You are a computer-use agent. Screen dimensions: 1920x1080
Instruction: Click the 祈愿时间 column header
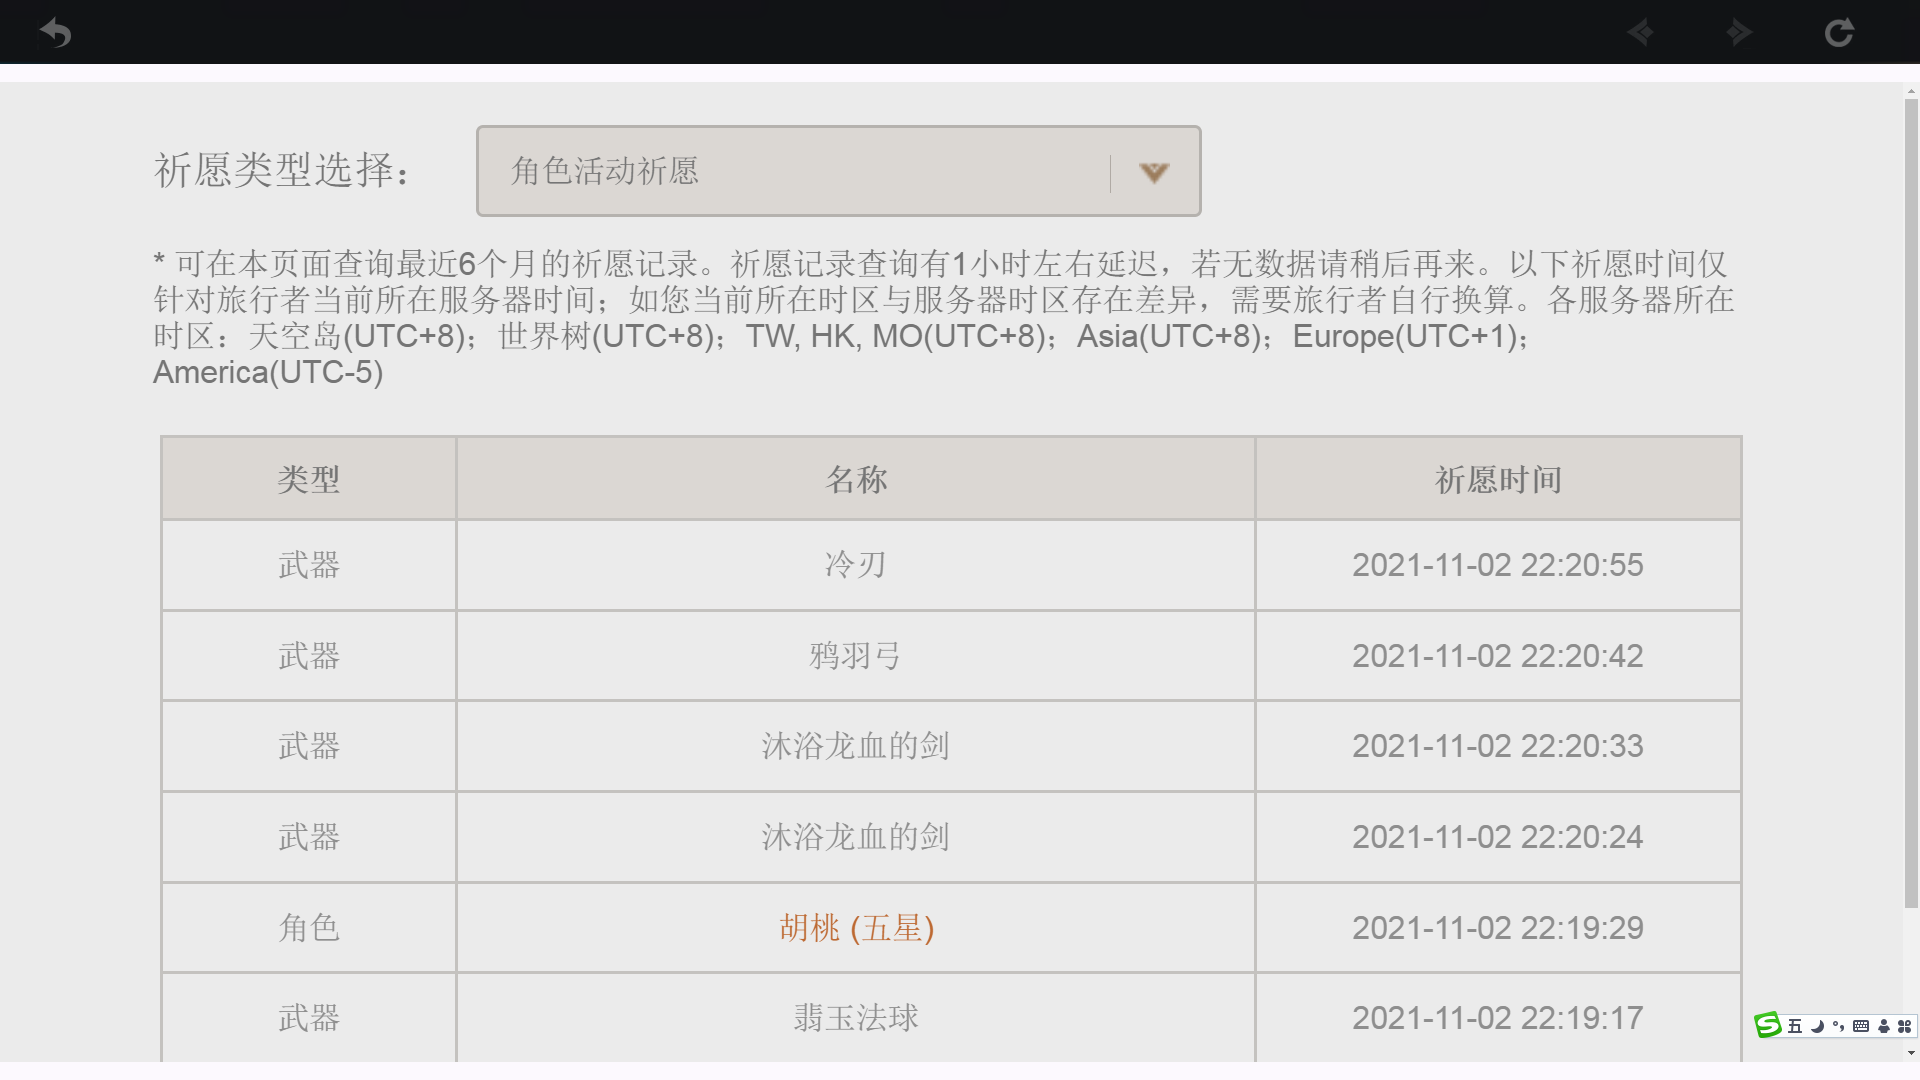point(1498,479)
